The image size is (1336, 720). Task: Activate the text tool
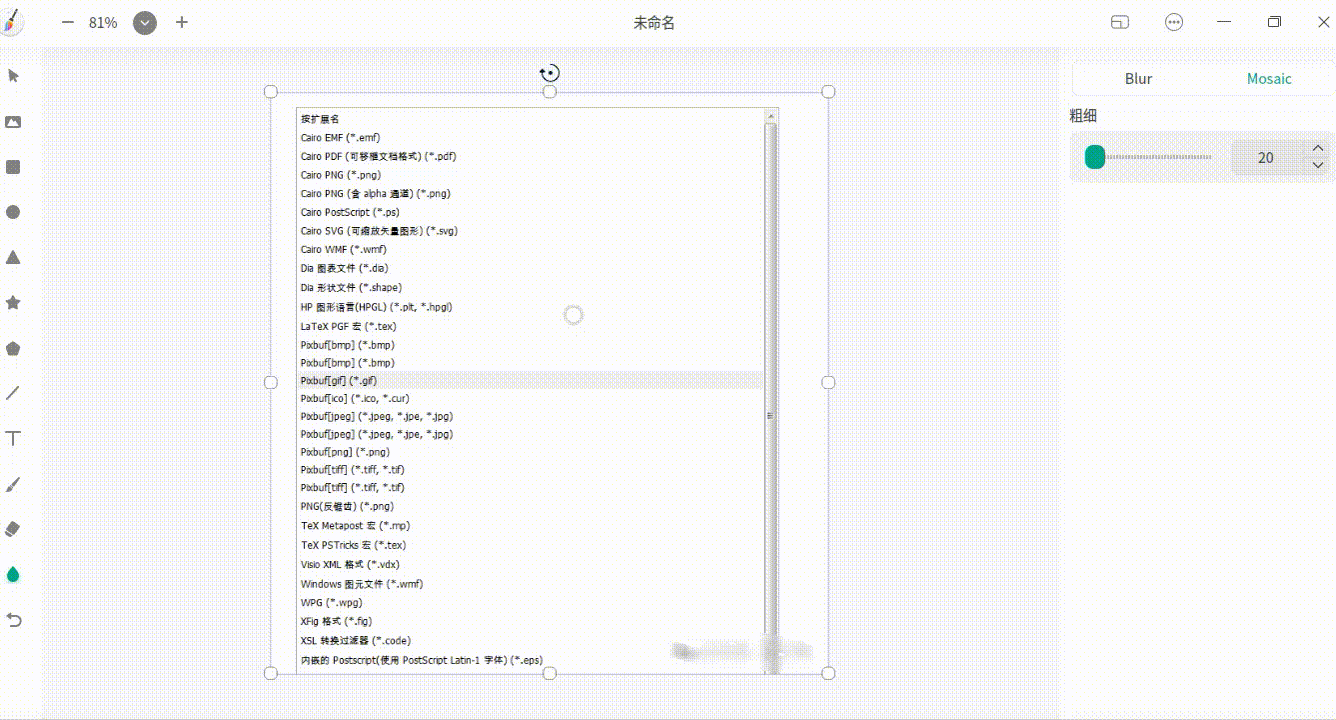pos(14,438)
